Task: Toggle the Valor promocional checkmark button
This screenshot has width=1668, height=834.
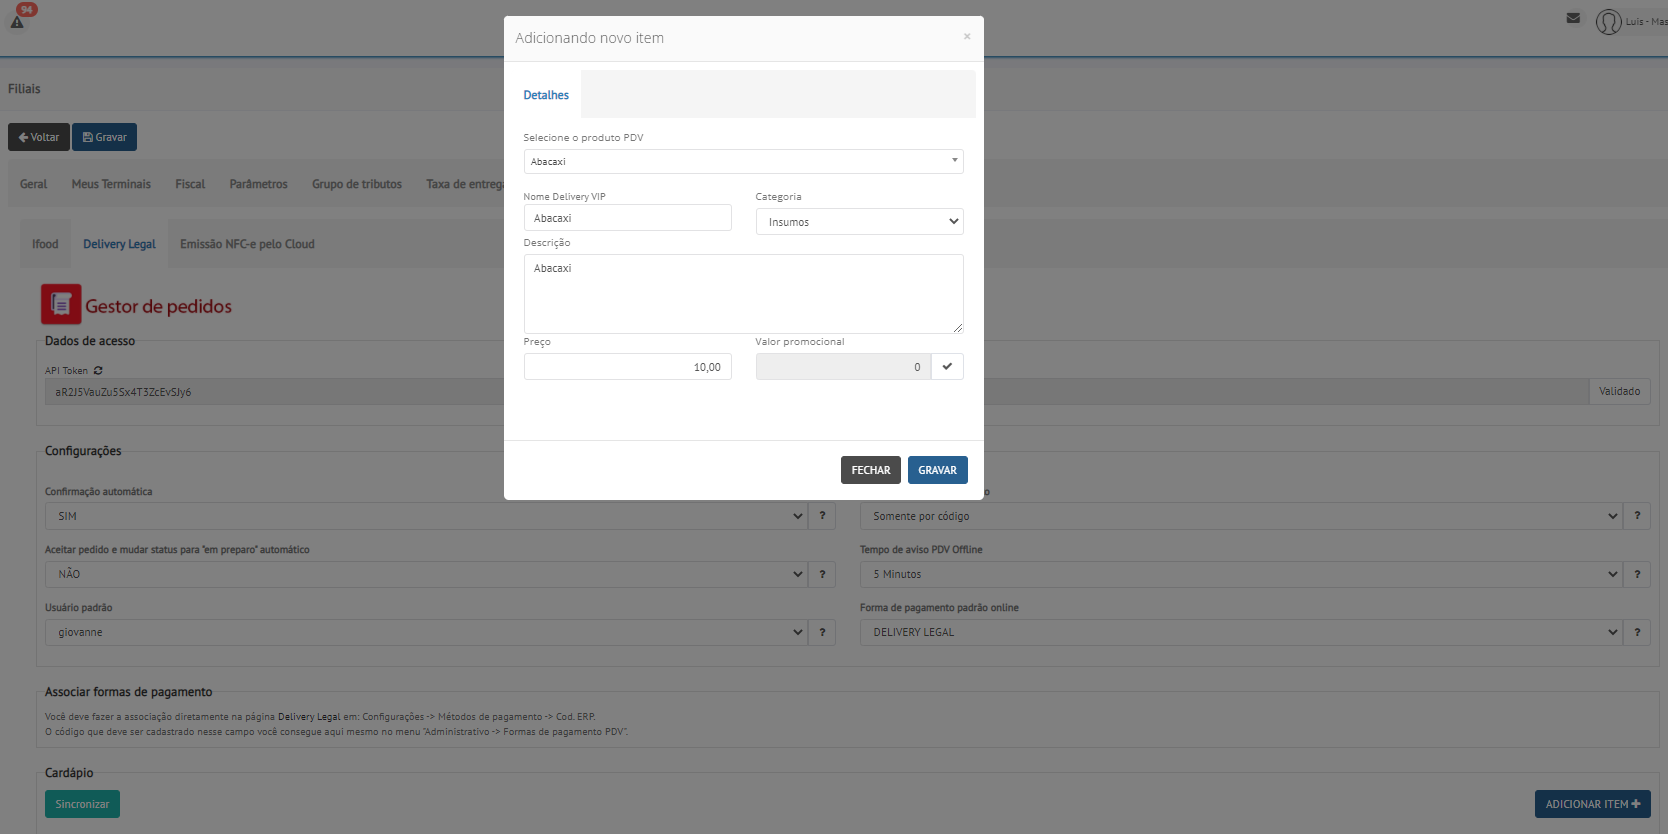Action: pyautogui.click(x=947, y=367)
